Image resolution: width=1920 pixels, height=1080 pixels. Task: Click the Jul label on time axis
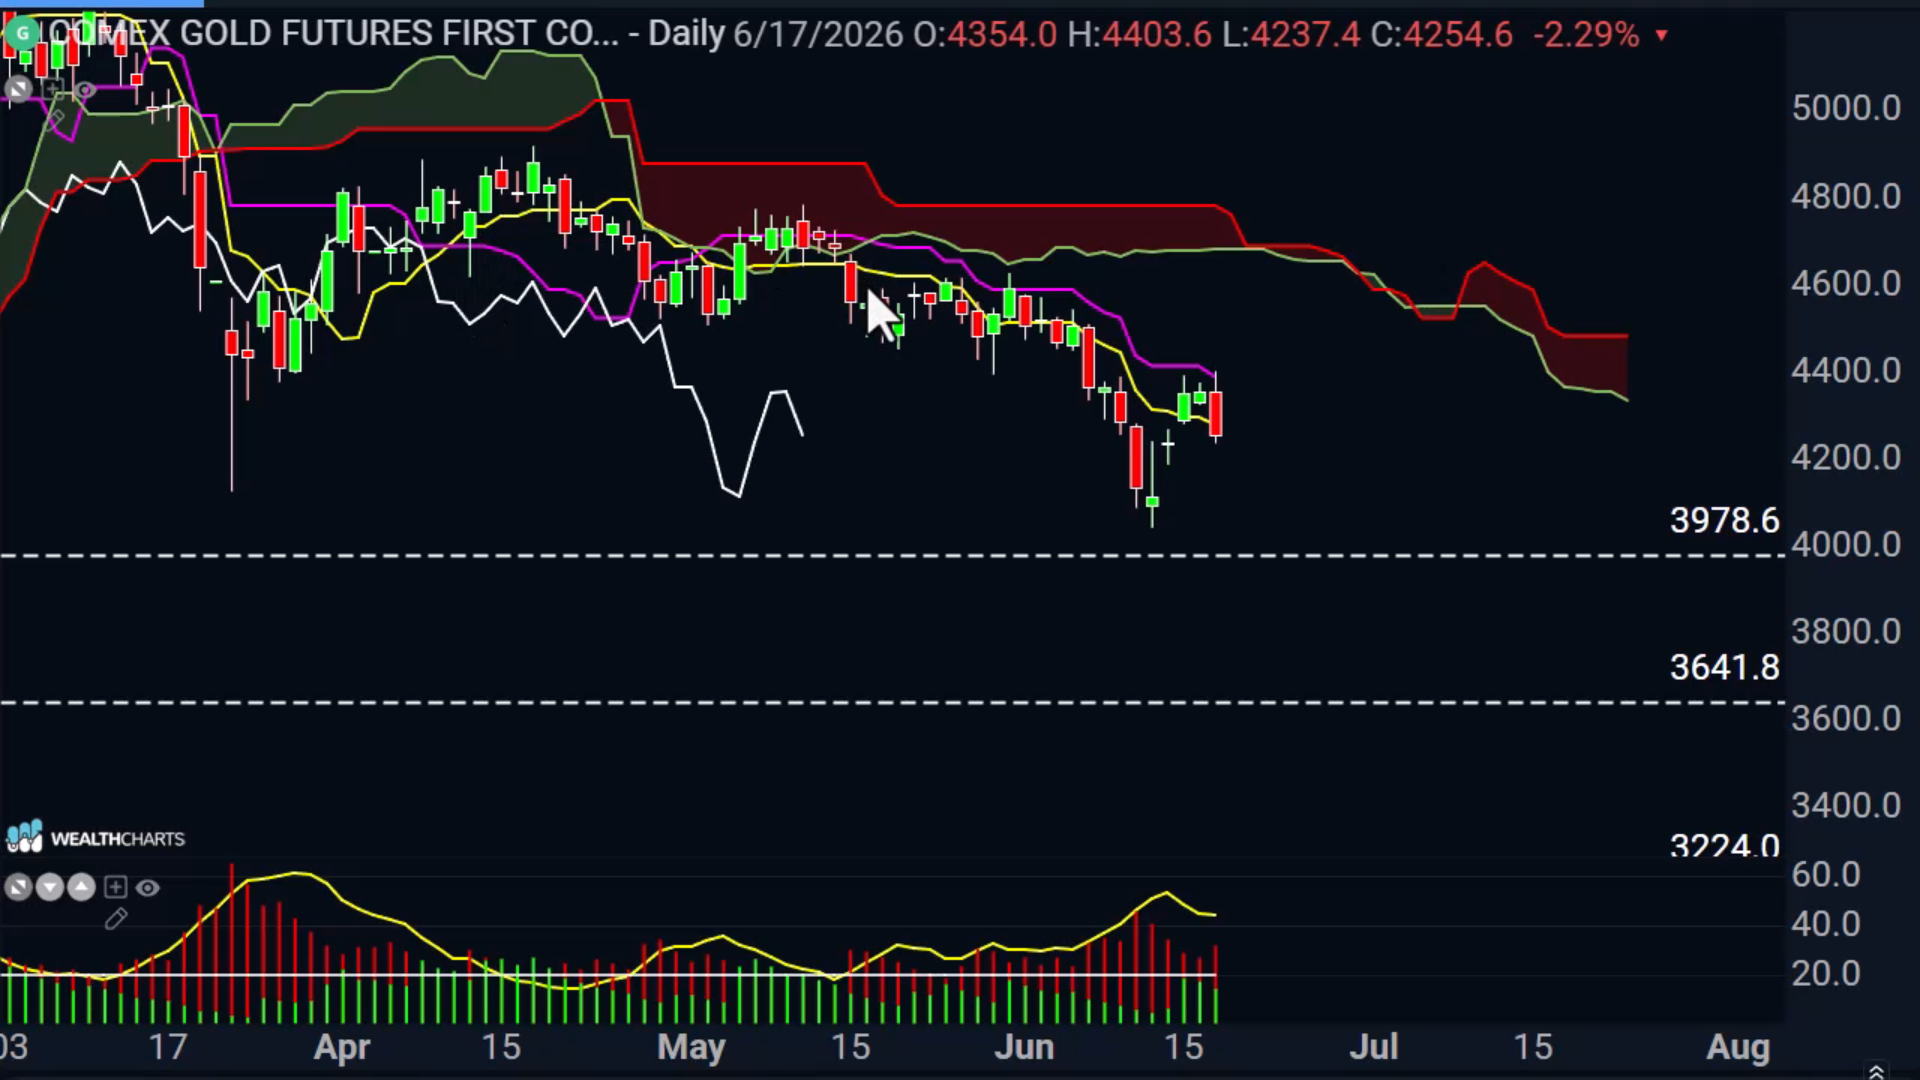tap(1373, 1047)
